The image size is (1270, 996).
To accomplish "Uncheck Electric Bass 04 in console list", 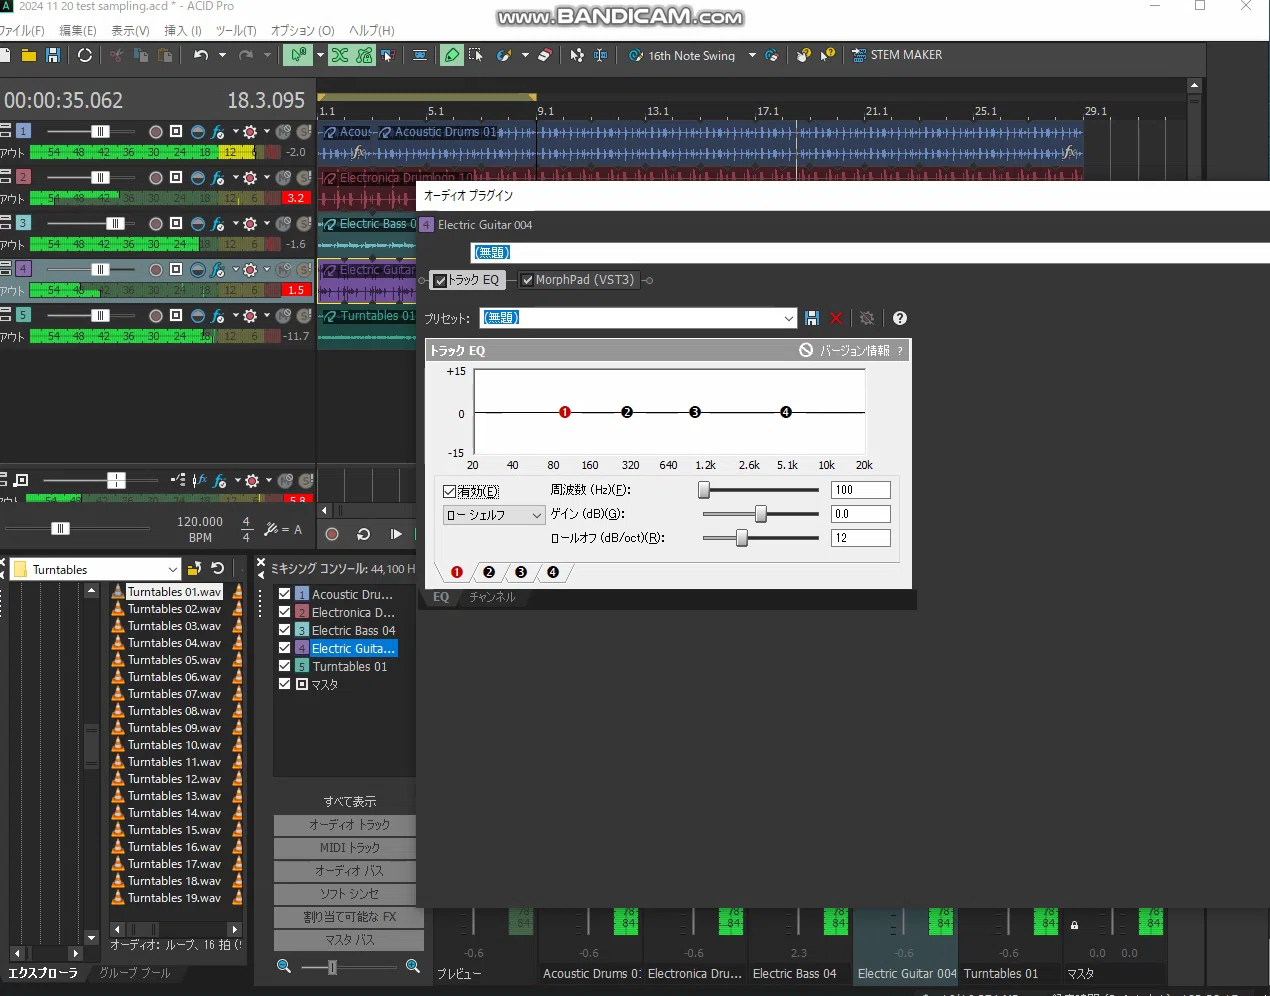I will (x=284, y=630).
